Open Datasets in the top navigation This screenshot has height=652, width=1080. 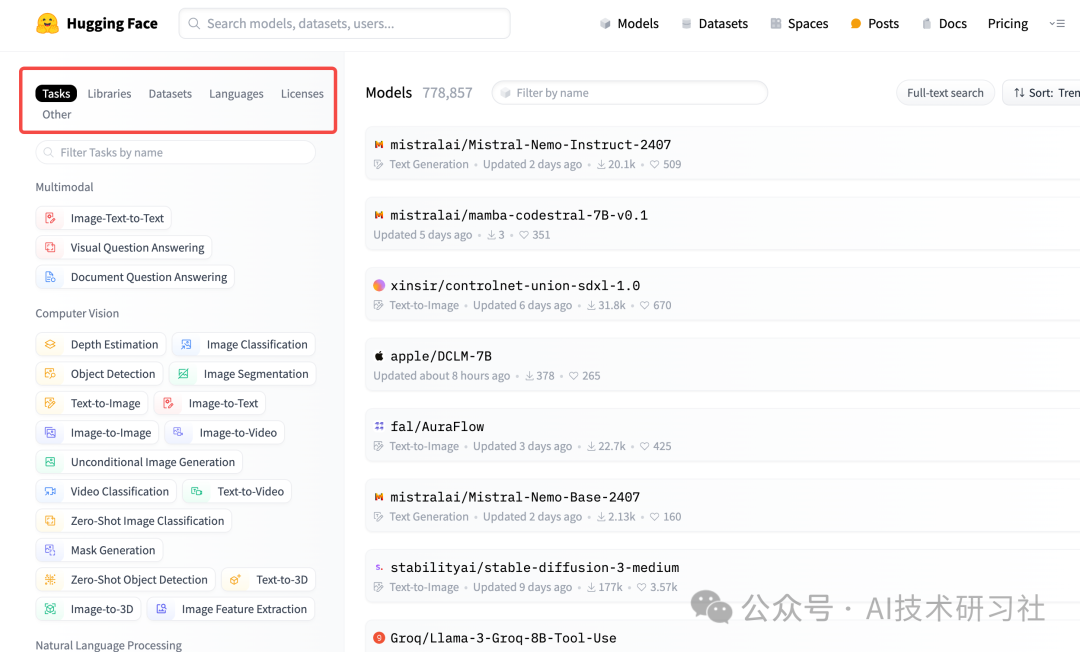pos(714,23)
